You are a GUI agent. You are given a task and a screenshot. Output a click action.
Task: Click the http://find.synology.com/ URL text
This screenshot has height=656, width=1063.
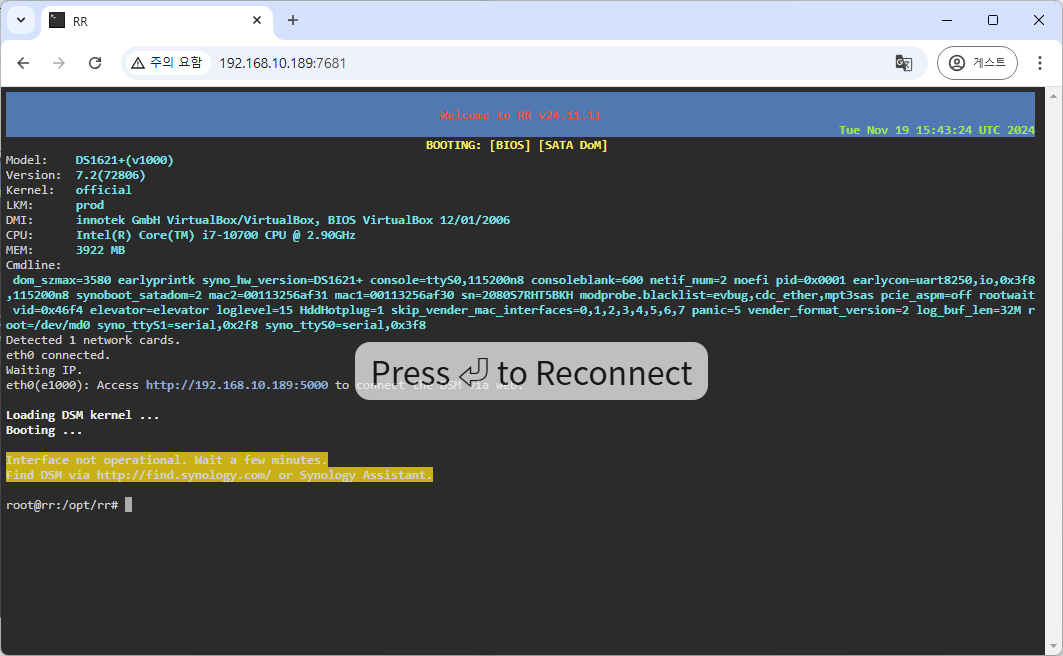click(184, 475)
